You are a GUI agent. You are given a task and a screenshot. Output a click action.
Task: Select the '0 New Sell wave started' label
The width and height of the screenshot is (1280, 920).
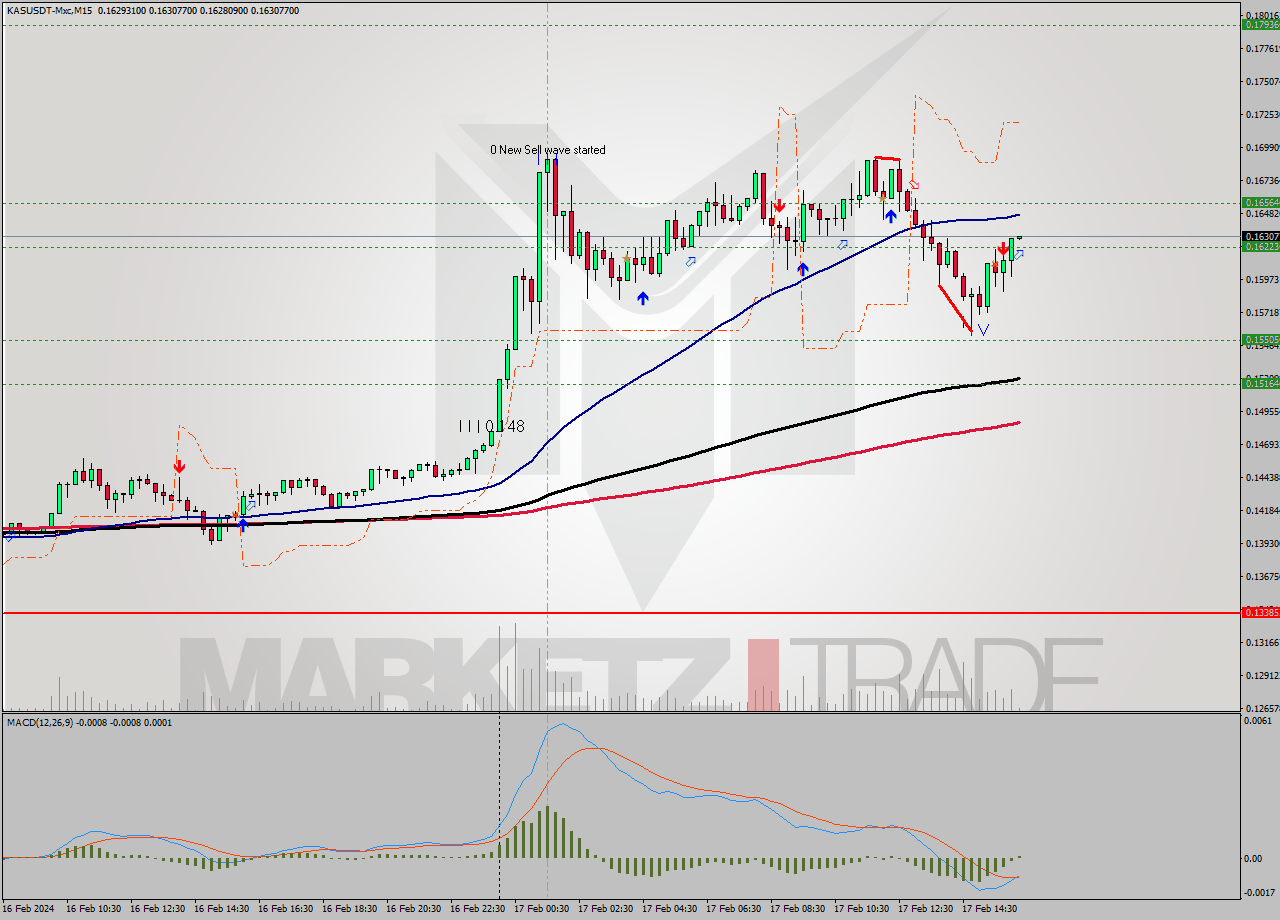click(x=547, y=150)
